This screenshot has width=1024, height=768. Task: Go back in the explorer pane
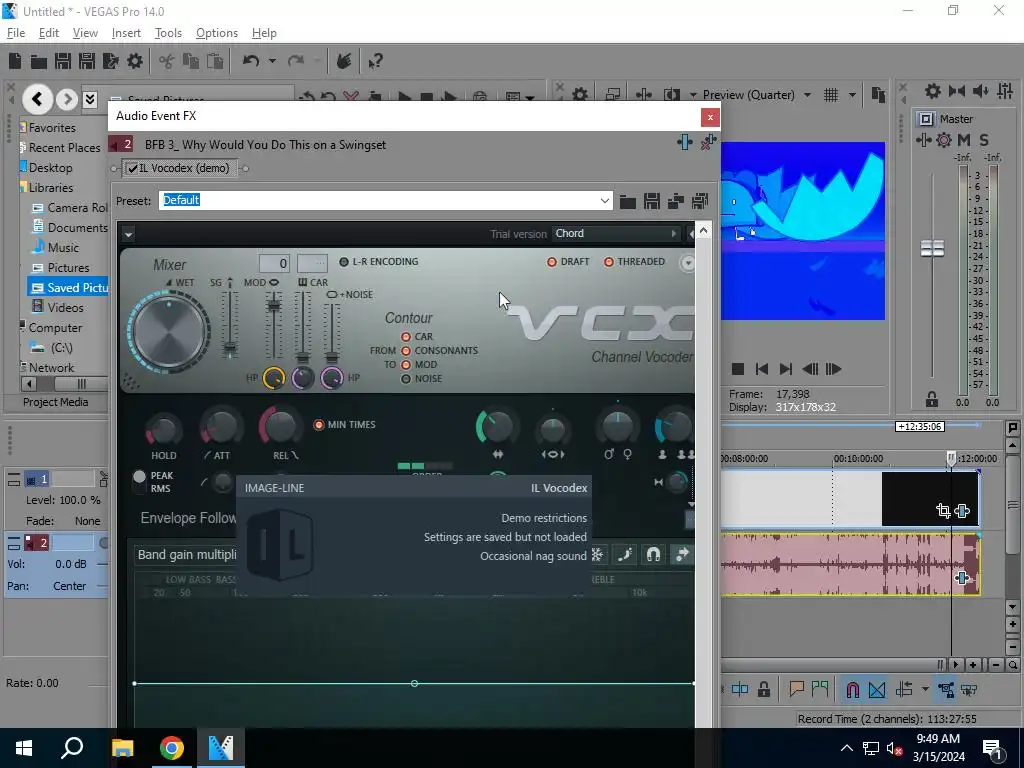click(37, 99)
